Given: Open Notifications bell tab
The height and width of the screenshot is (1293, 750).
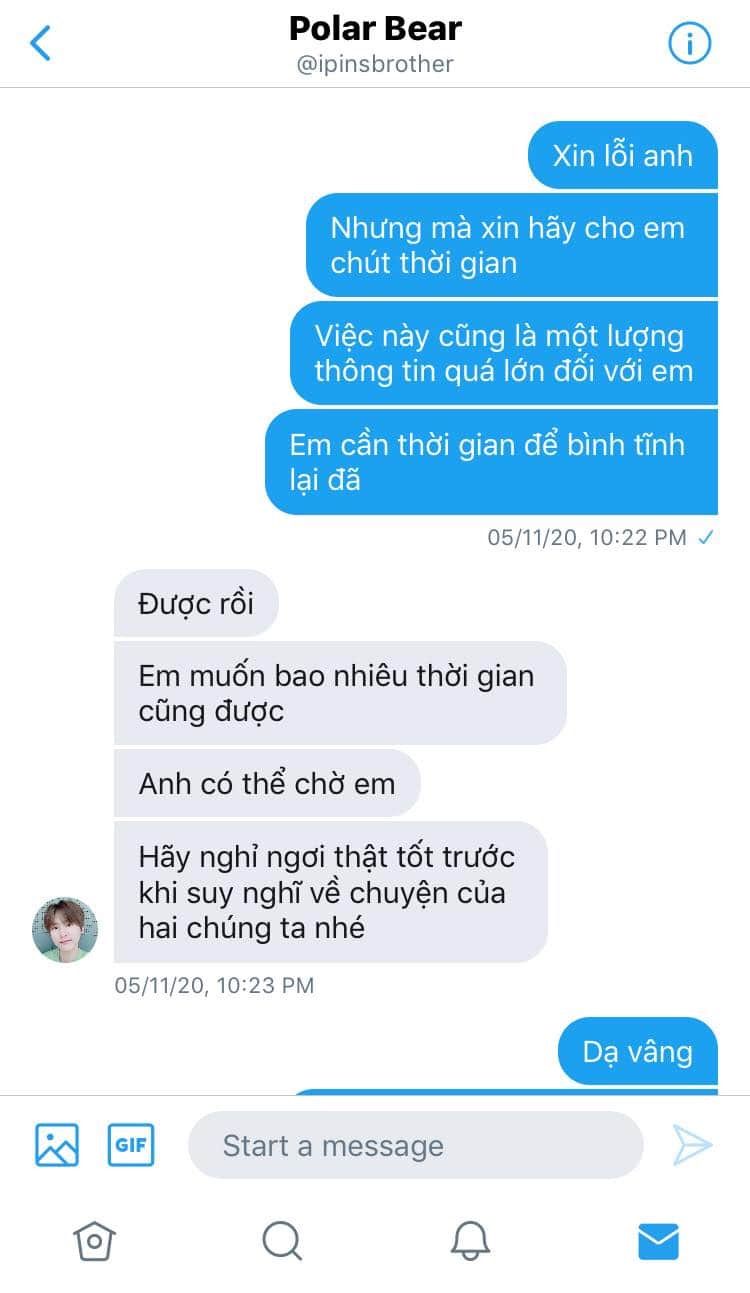Looking at the screenshot, I should (470, 1241).
